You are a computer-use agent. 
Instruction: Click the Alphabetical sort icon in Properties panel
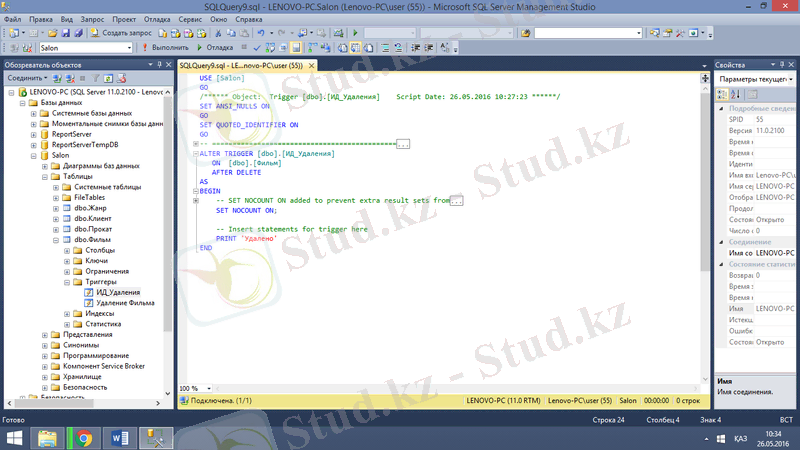pos(735,94)
